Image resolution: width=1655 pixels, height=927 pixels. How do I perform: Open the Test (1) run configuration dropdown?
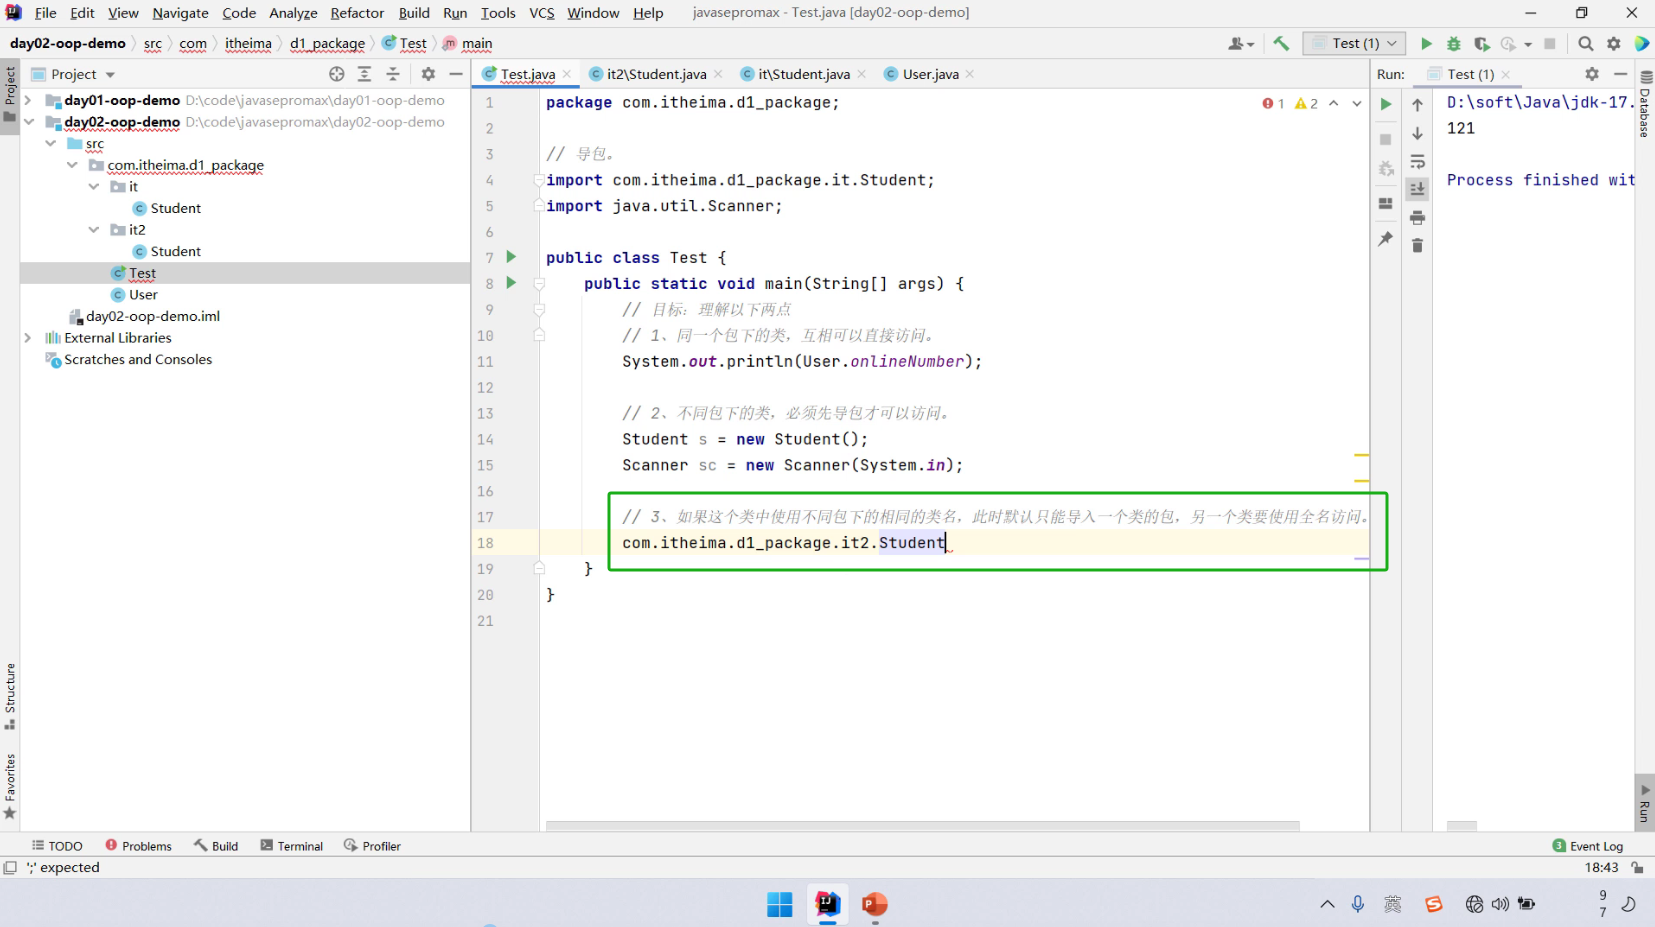(x=1355, y=44)
